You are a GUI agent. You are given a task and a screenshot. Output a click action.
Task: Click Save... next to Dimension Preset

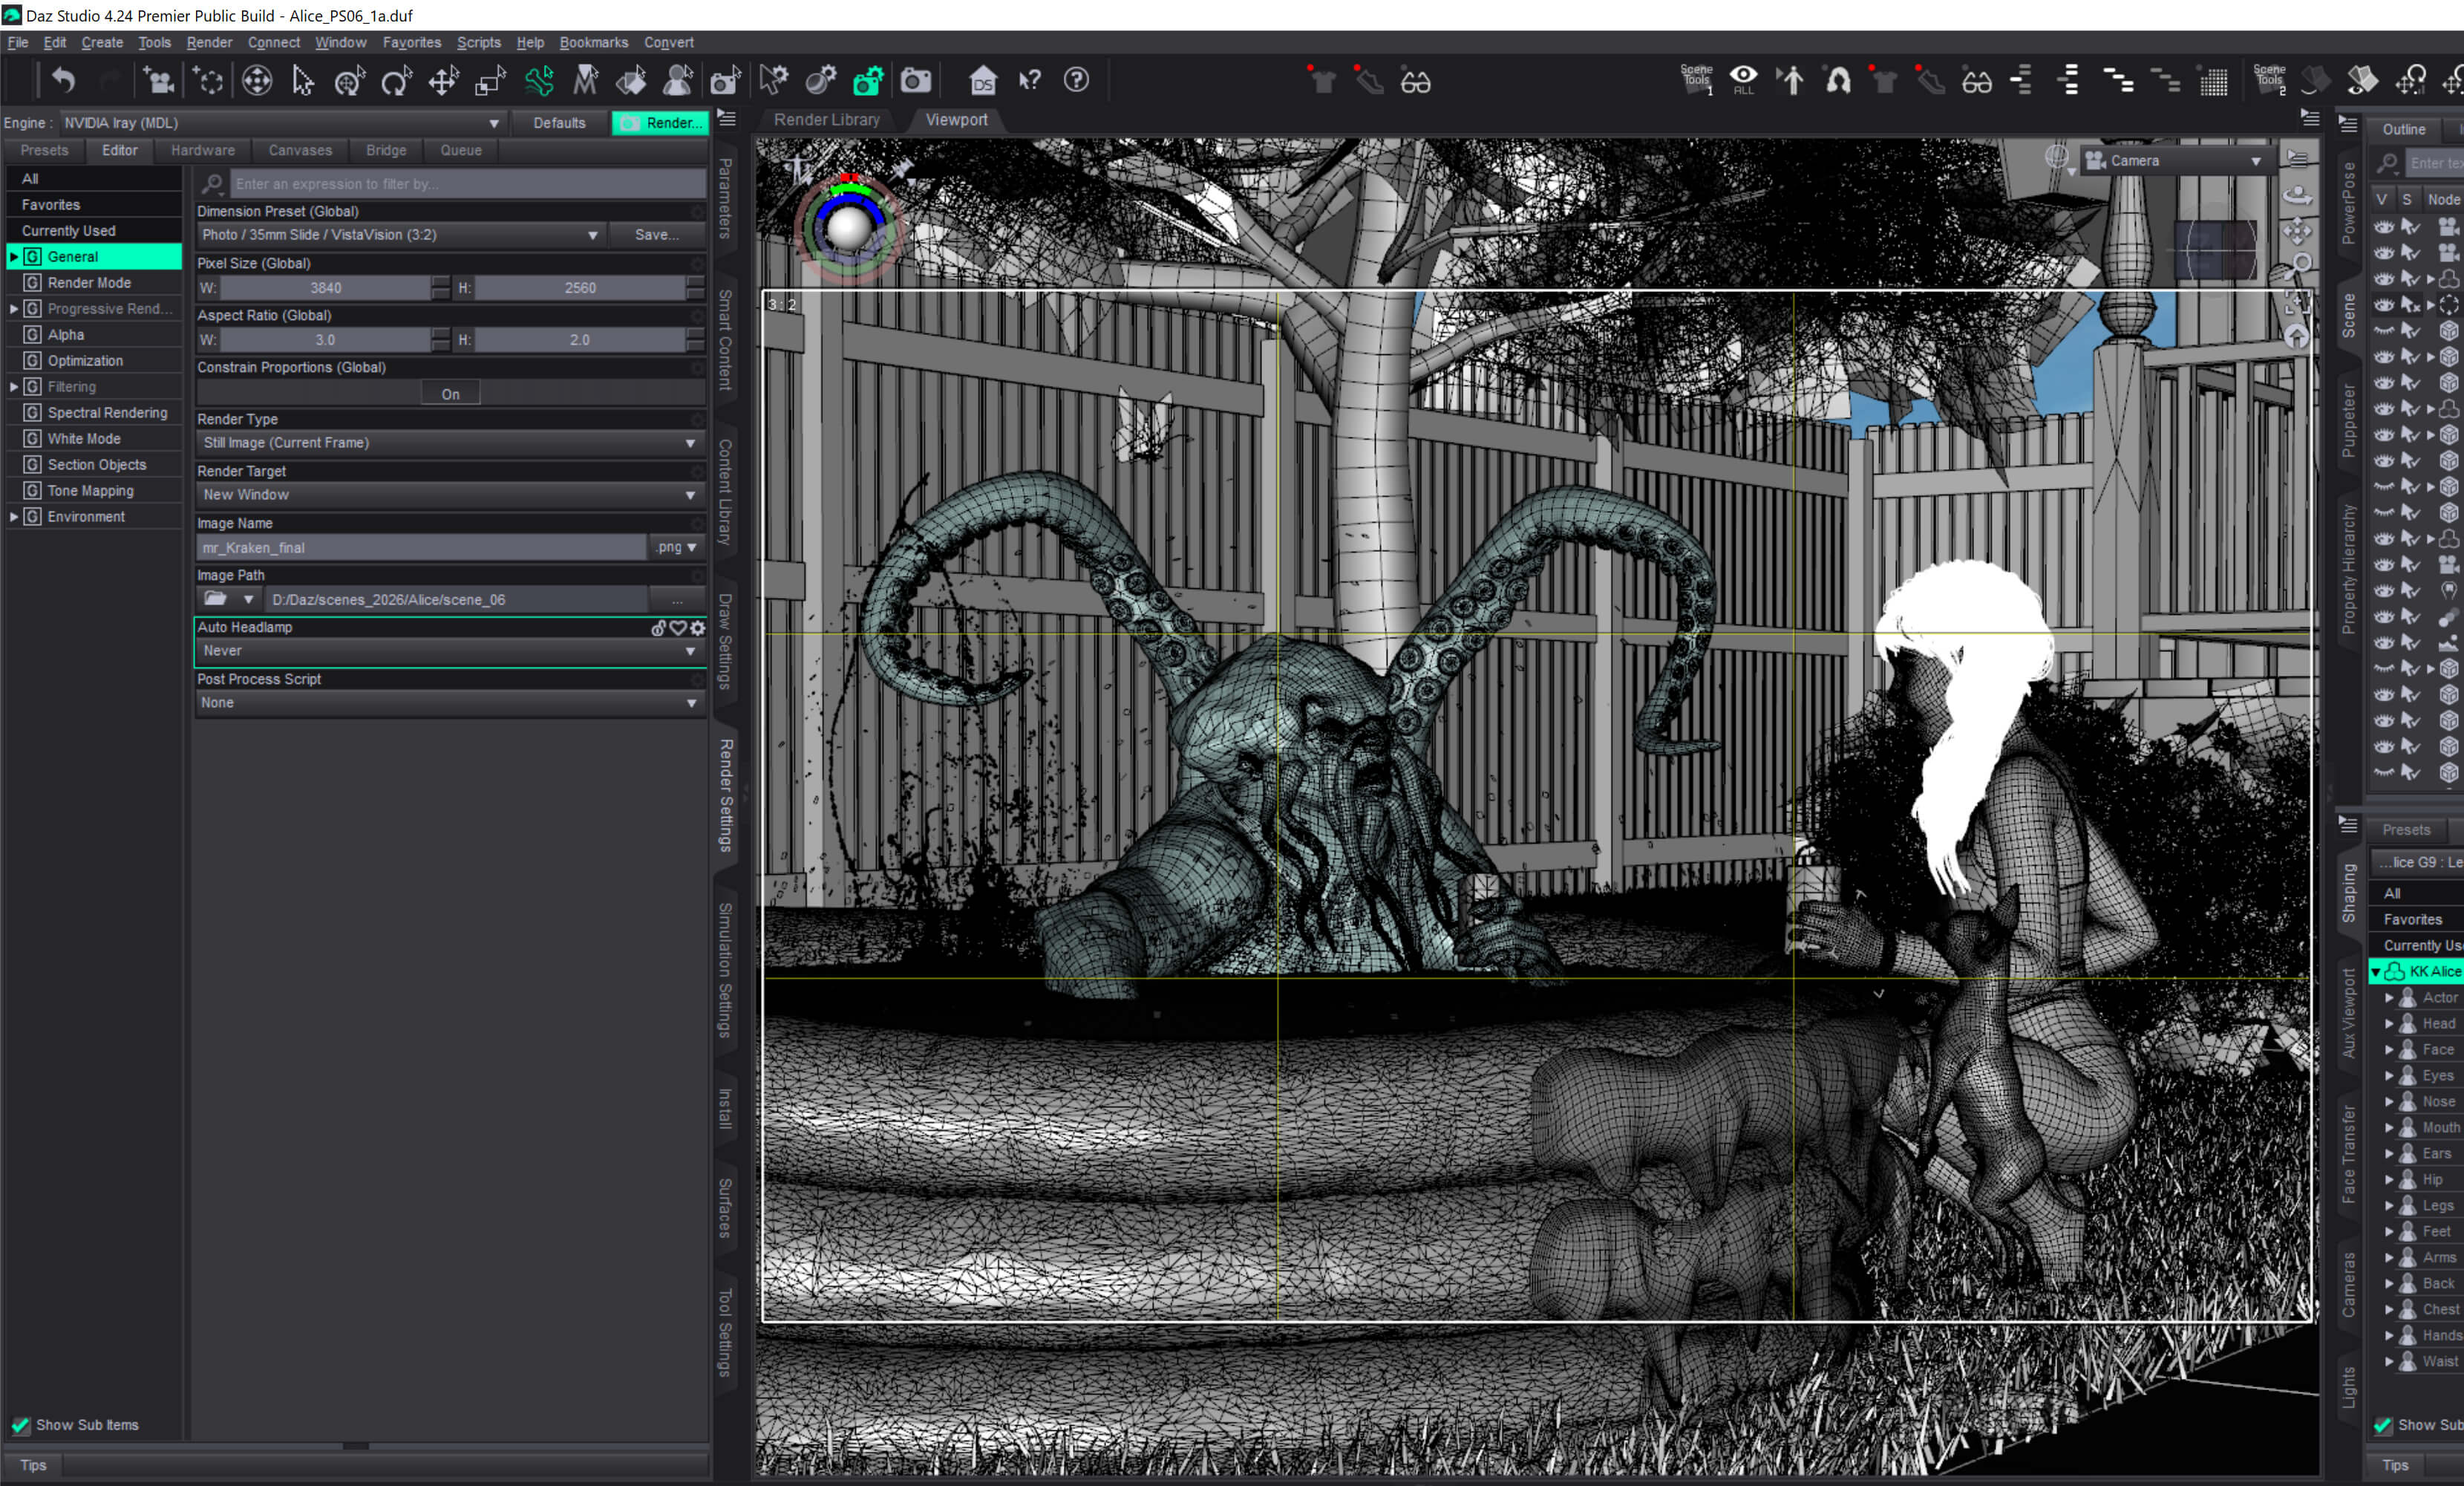click(656, 235)
